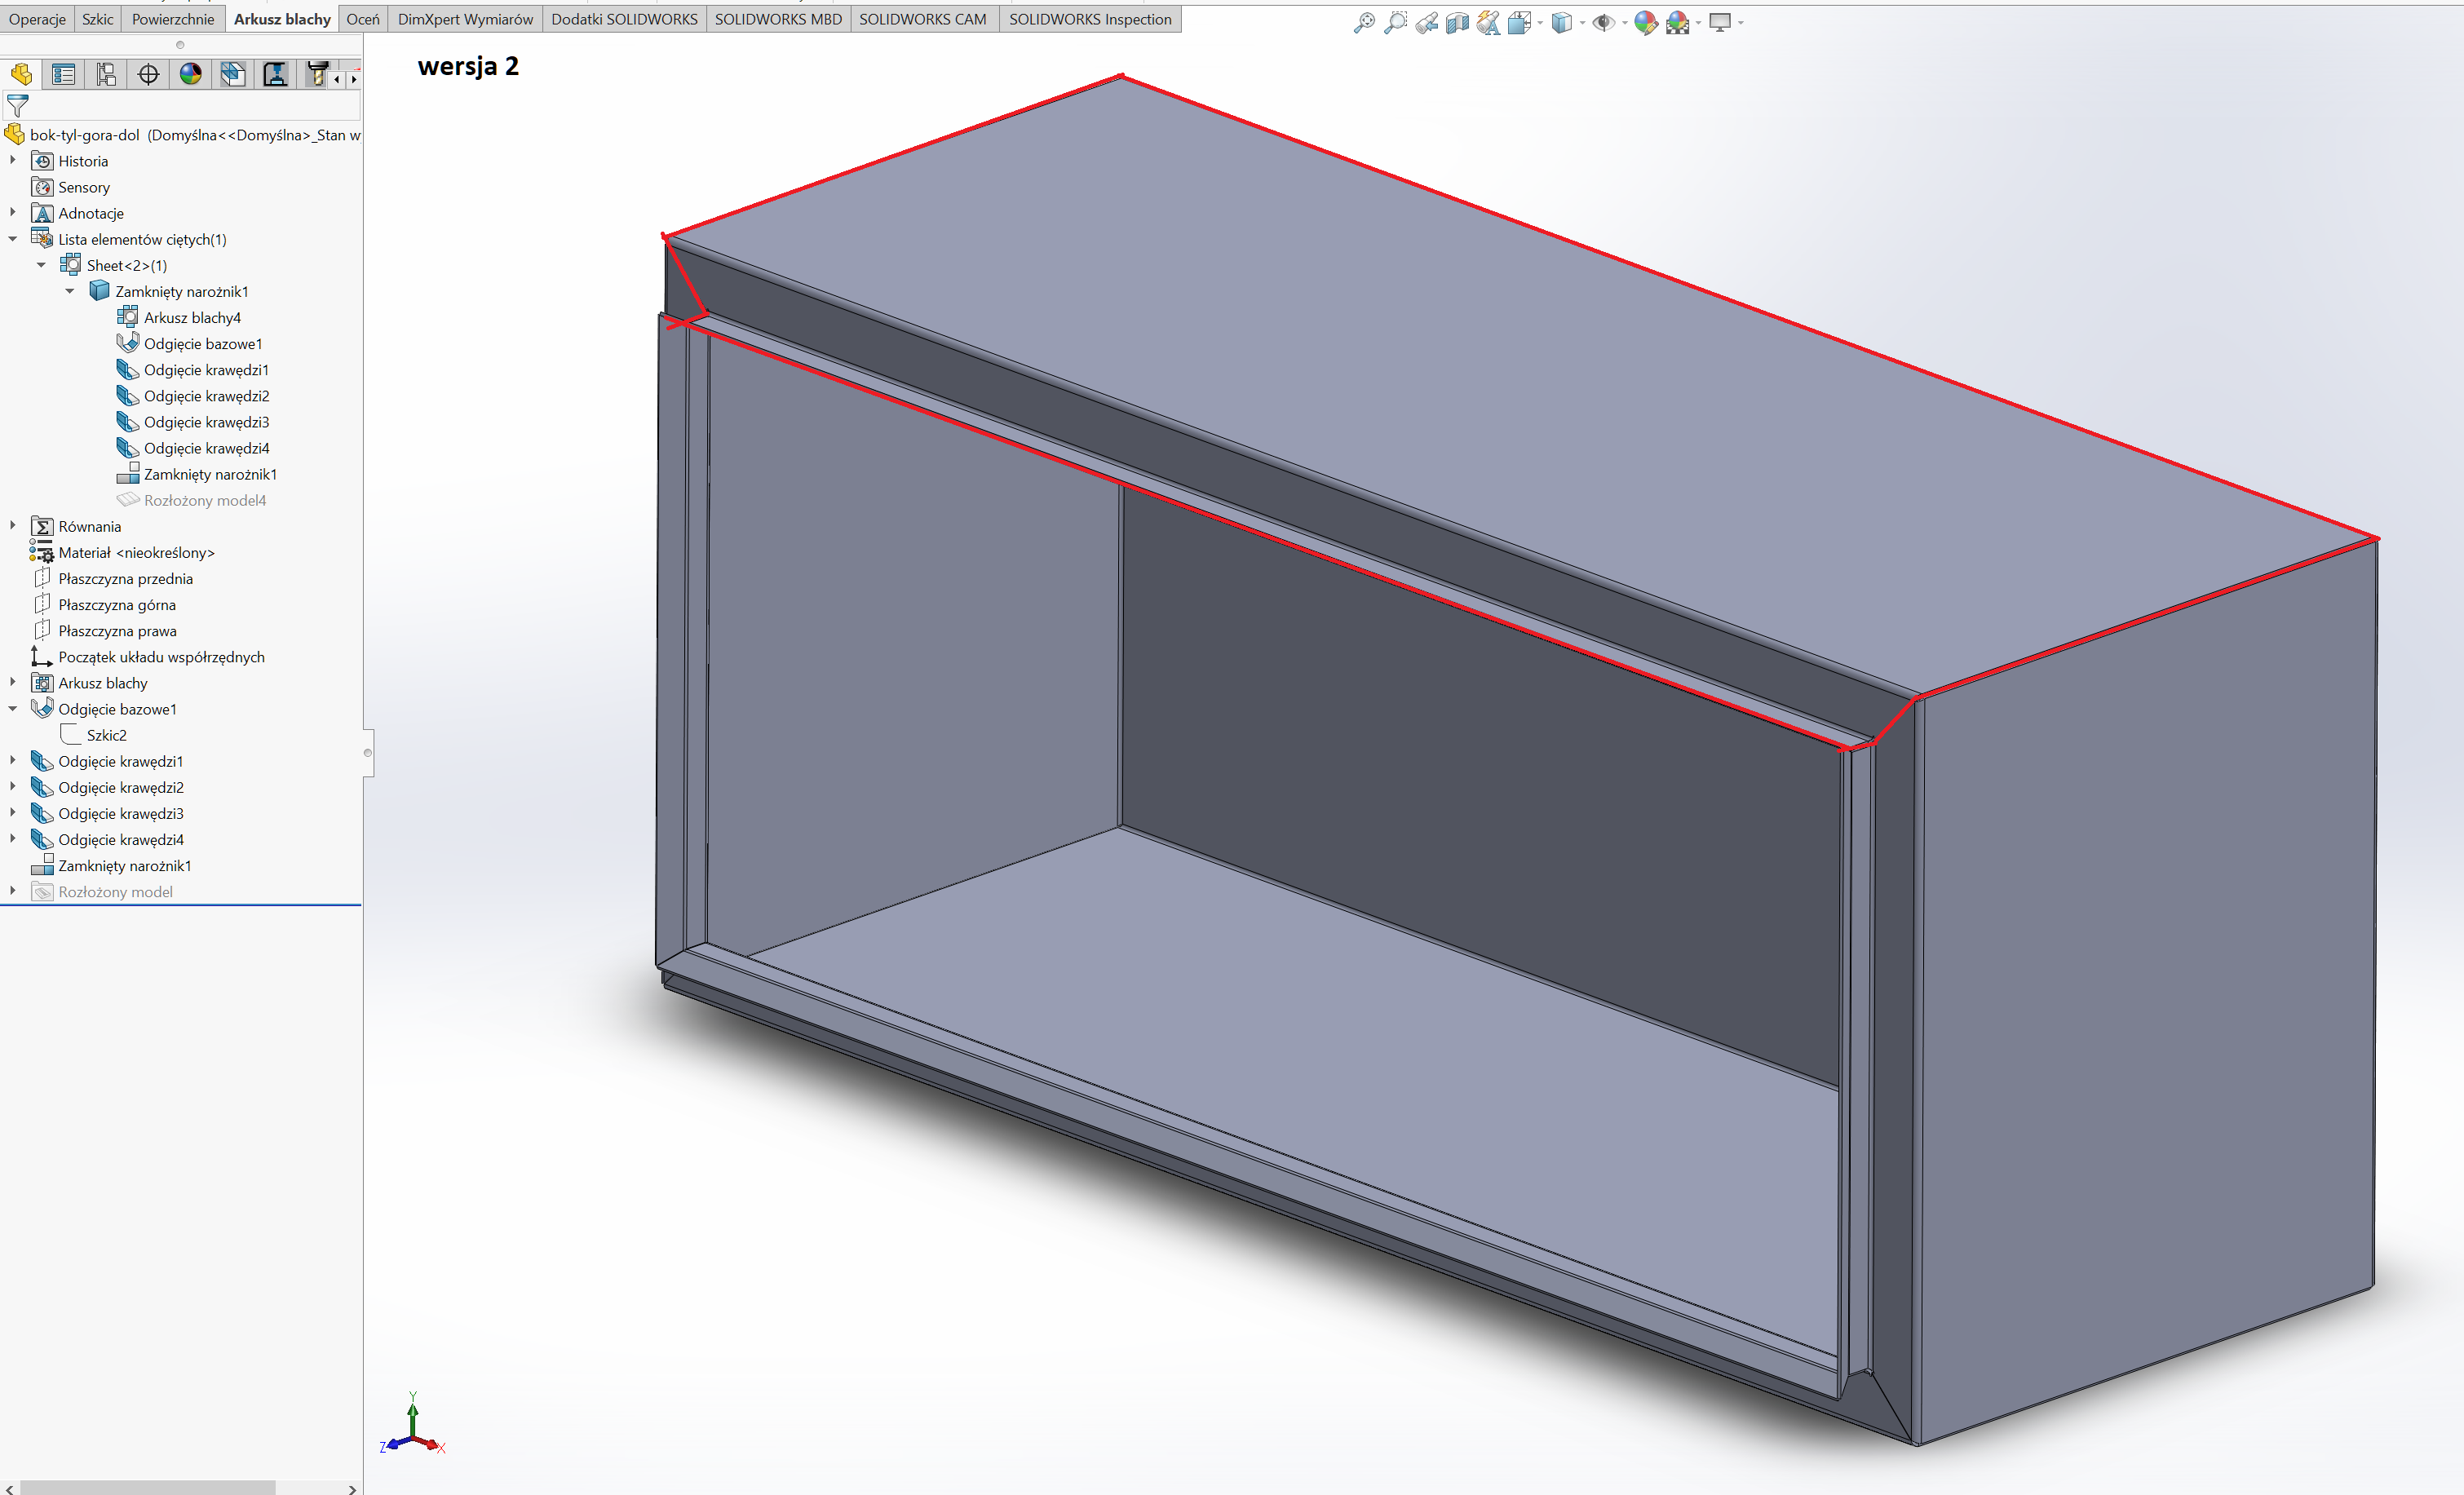This screenshot has width=2464, height=1495.
Task: Click View Orientation cube icon
Action: tap(1519, 22)
